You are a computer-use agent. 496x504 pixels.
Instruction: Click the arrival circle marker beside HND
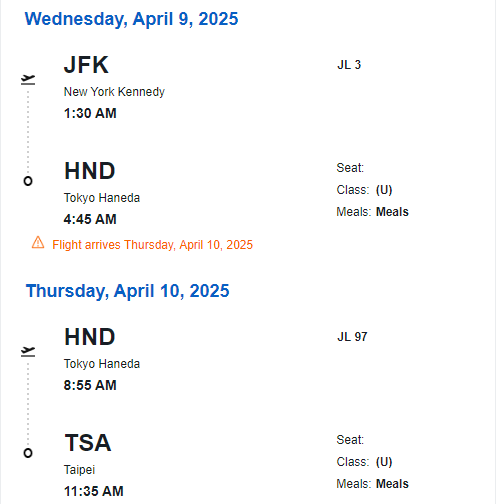[x=28, y=181]
